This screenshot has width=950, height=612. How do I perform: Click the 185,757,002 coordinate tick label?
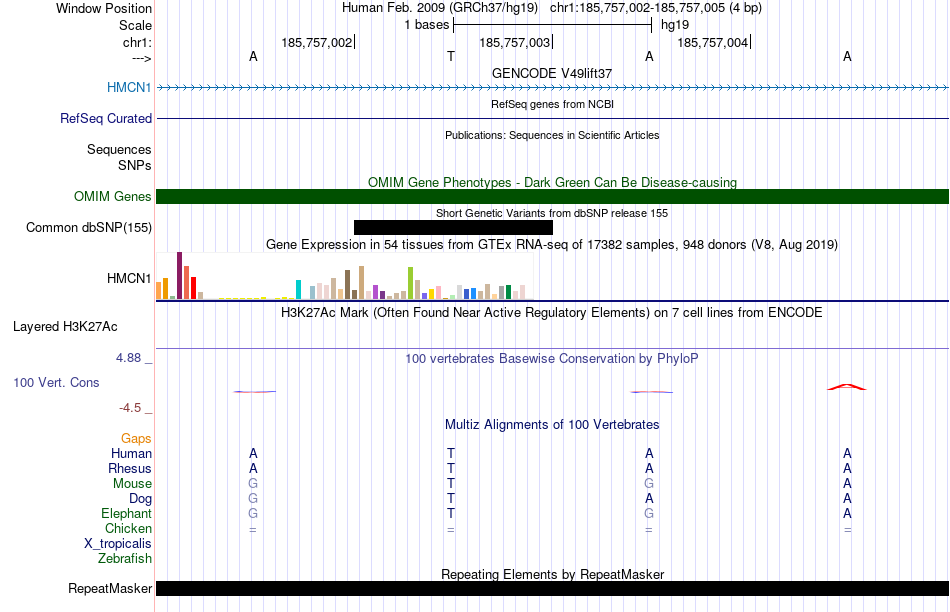[317, 42]
